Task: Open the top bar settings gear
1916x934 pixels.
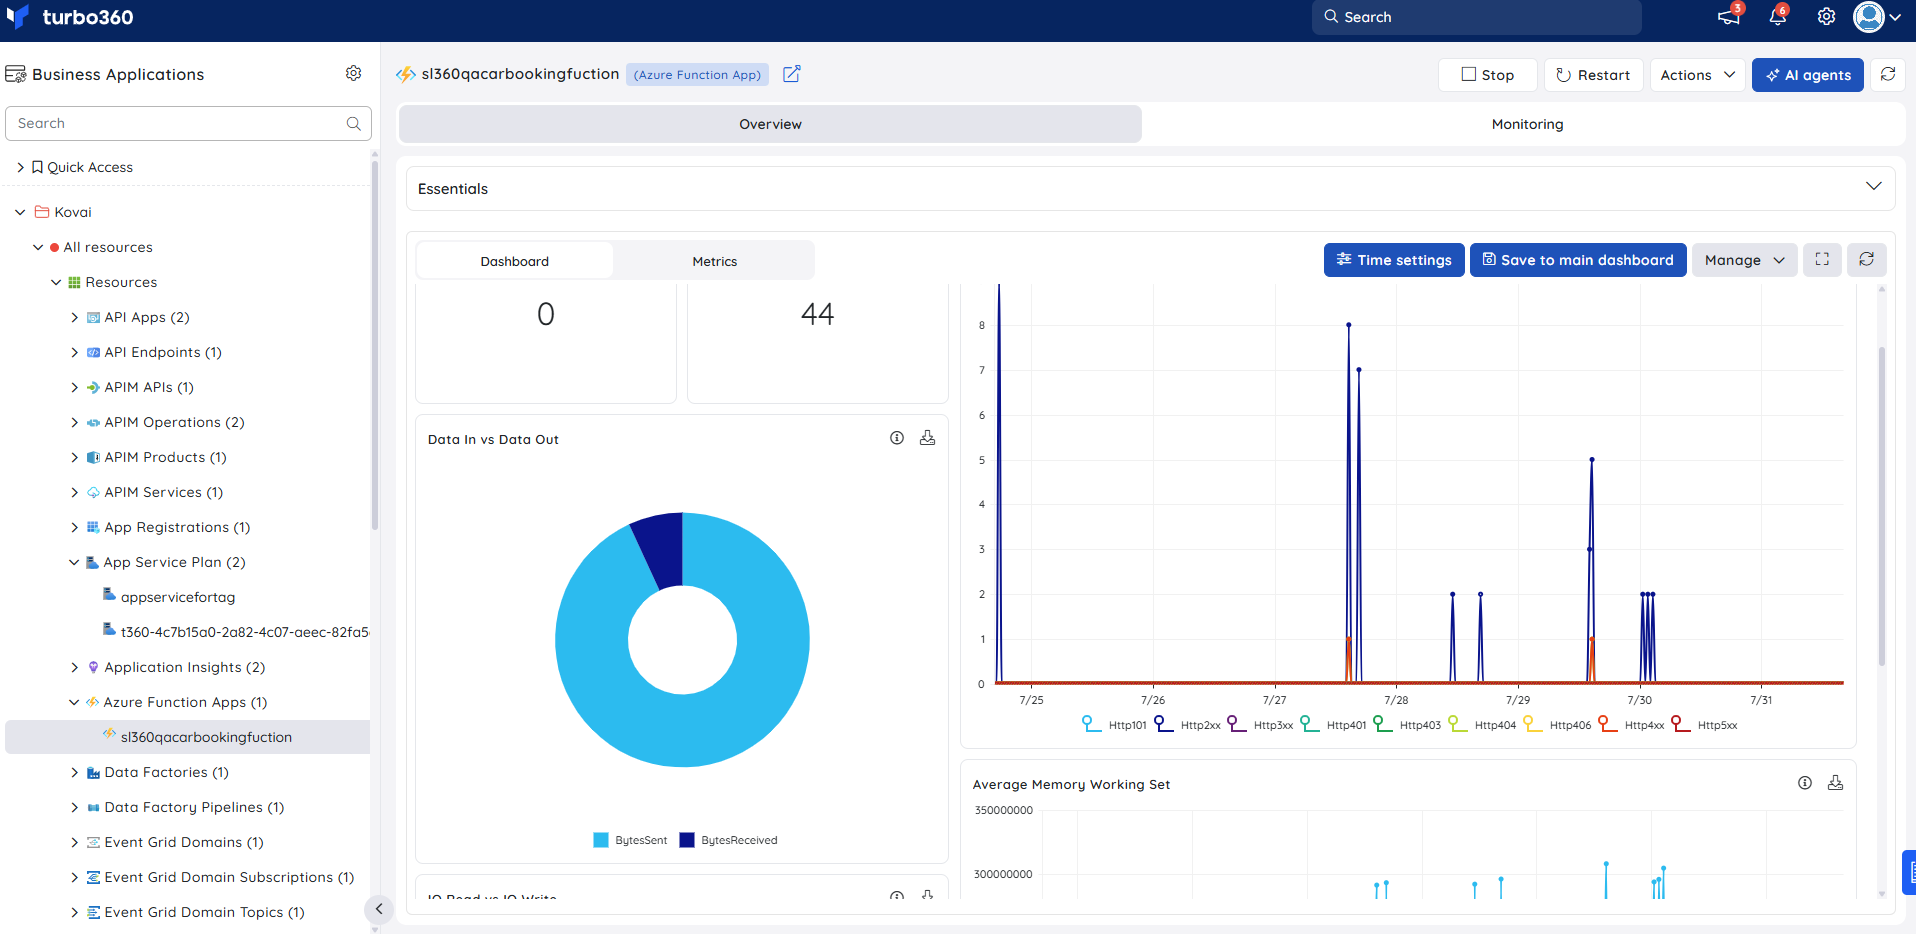Action: [1826, 17]
